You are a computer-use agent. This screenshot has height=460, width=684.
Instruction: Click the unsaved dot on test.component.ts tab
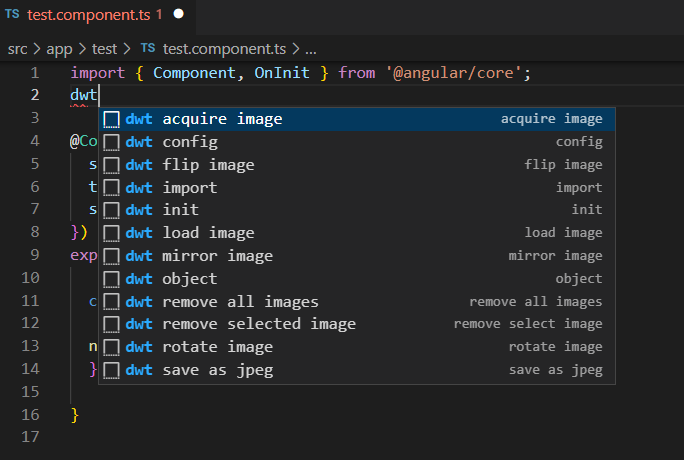(x=179, y=15)
